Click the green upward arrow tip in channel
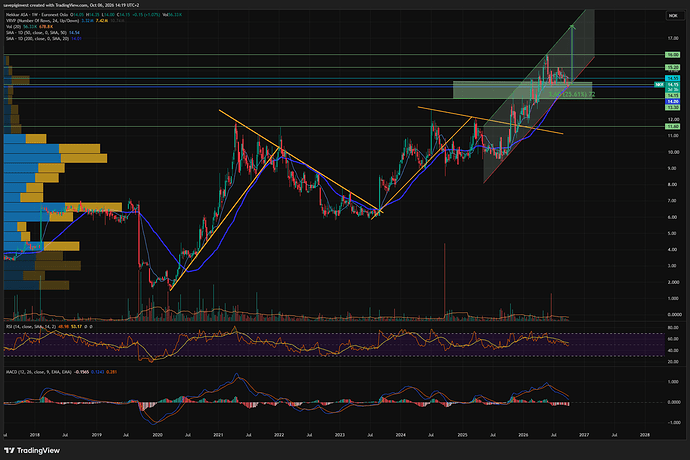 (572, 27)
